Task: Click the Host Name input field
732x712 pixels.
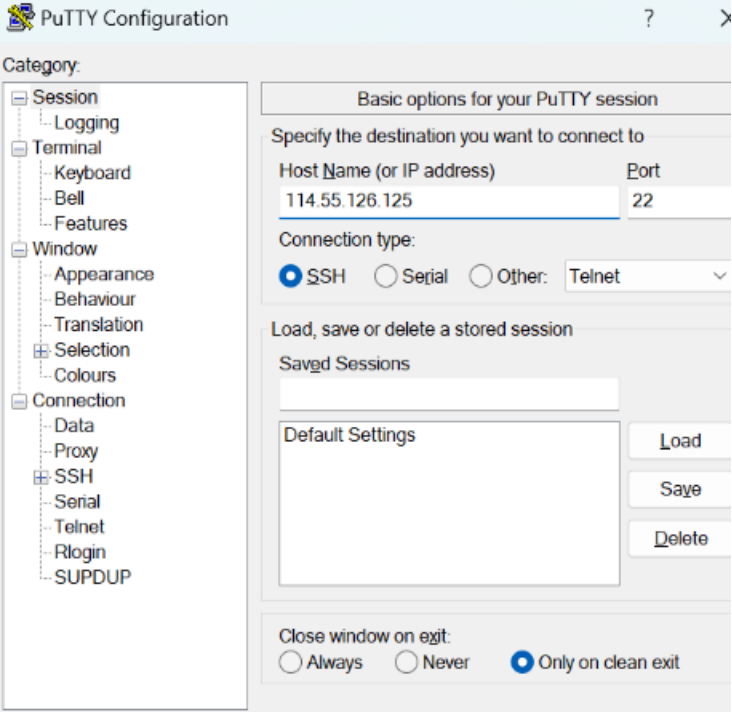Action: point(449,201)
